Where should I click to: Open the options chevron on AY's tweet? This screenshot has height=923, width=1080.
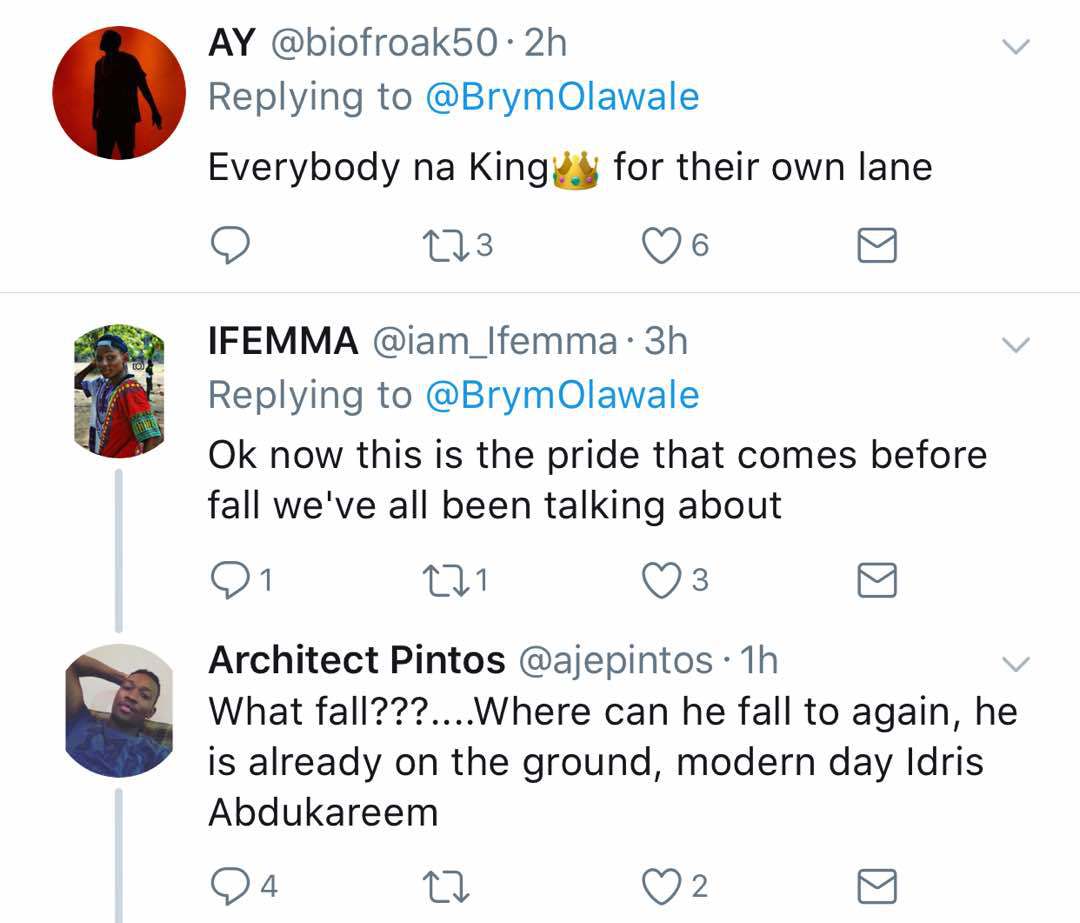click(1015, 46)
